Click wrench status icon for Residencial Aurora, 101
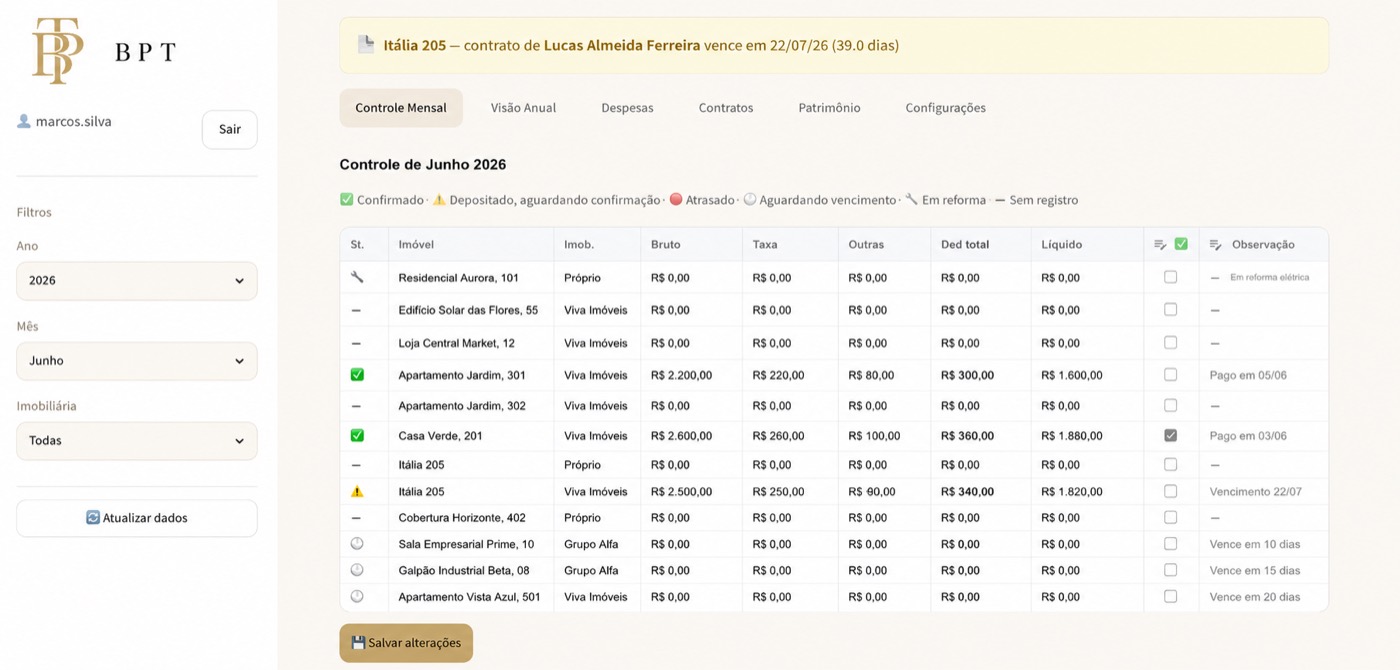 [x=356, y=277]
